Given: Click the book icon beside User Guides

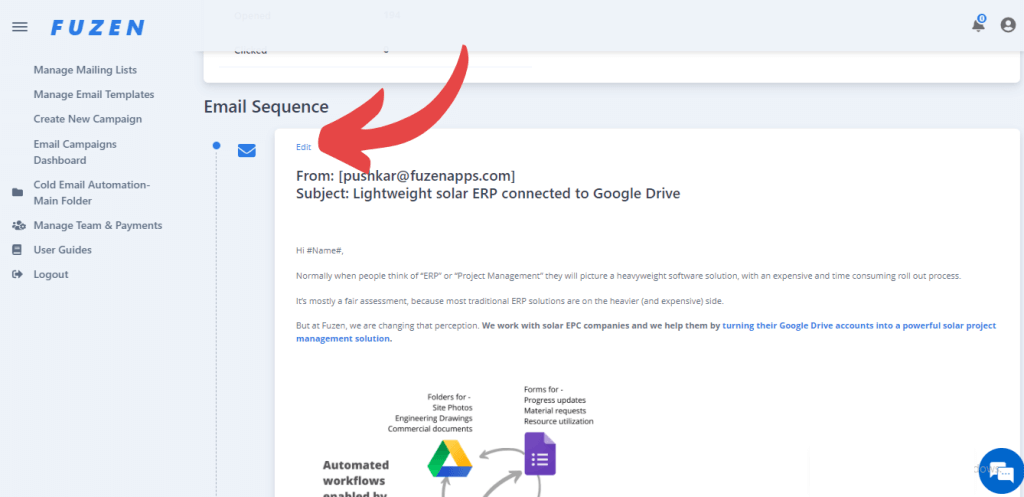Looking at the screenshot, I should (18, 249).
